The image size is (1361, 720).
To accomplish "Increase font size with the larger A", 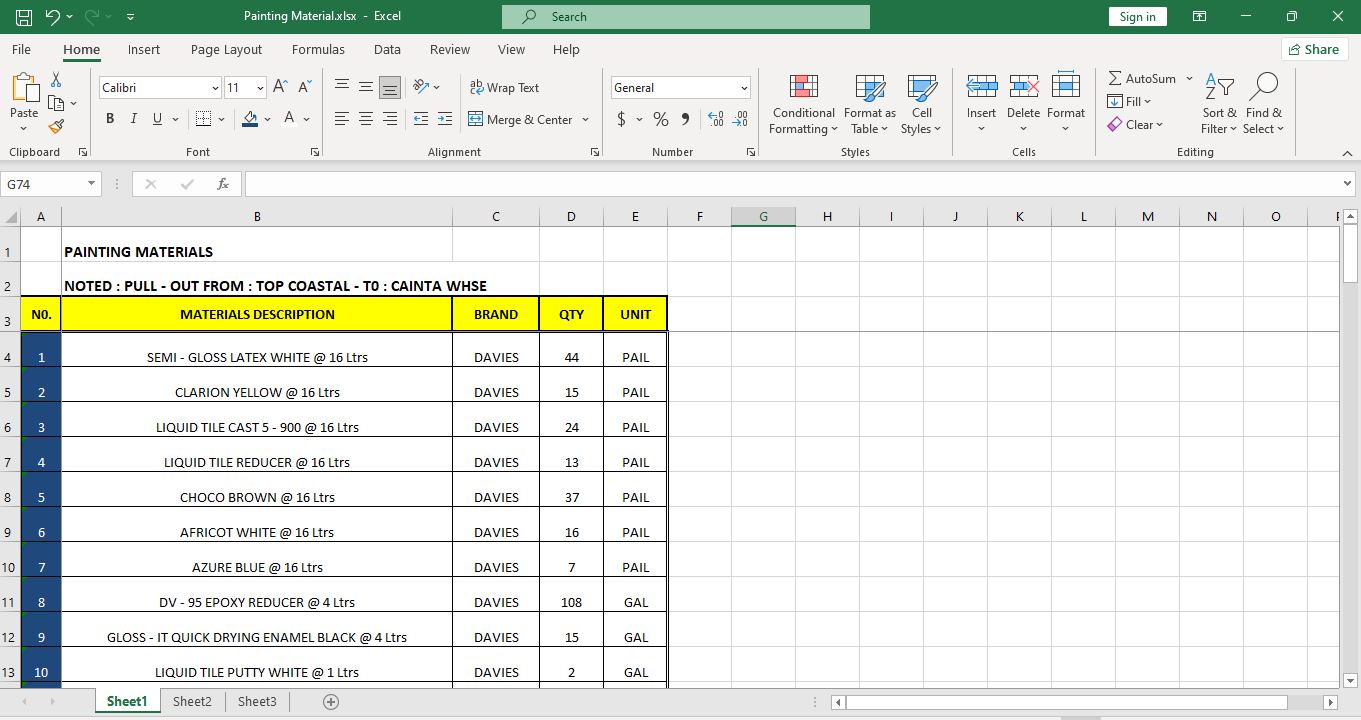I will (x=281, y=87).
